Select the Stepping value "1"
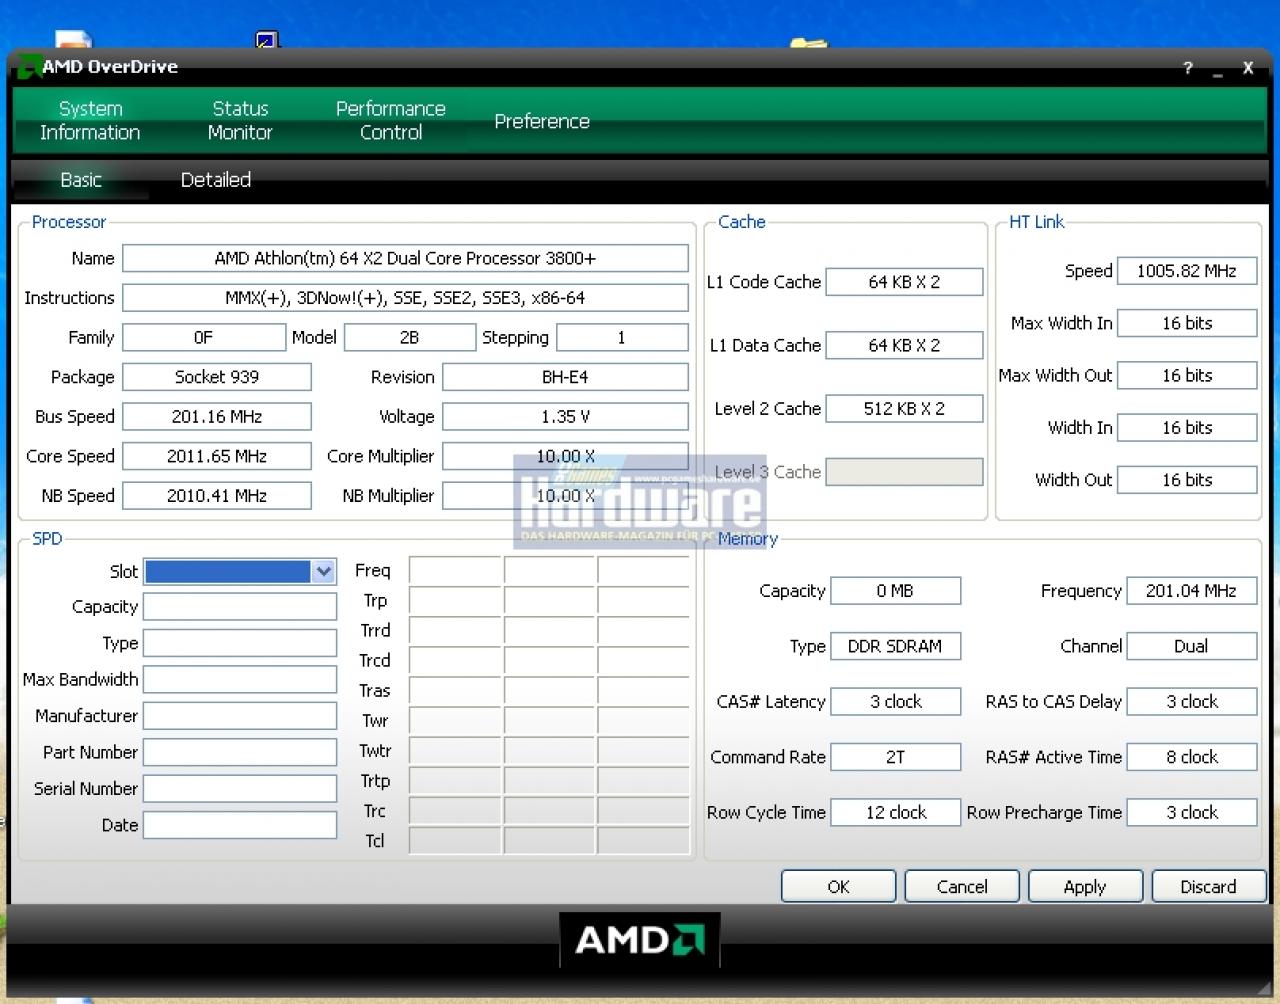This screenshot has height=1004, width=1280. pyautogui.click(x=622, y=338)
